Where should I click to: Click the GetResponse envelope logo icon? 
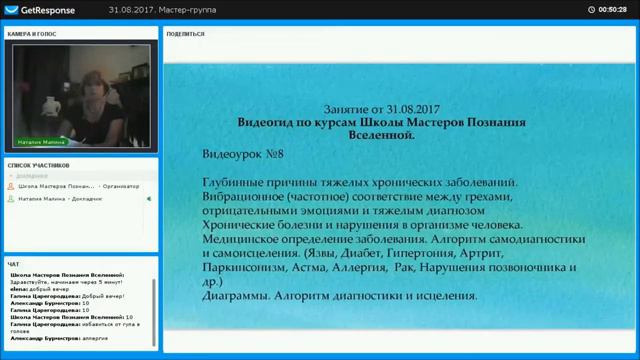click(x=11, y=10)
